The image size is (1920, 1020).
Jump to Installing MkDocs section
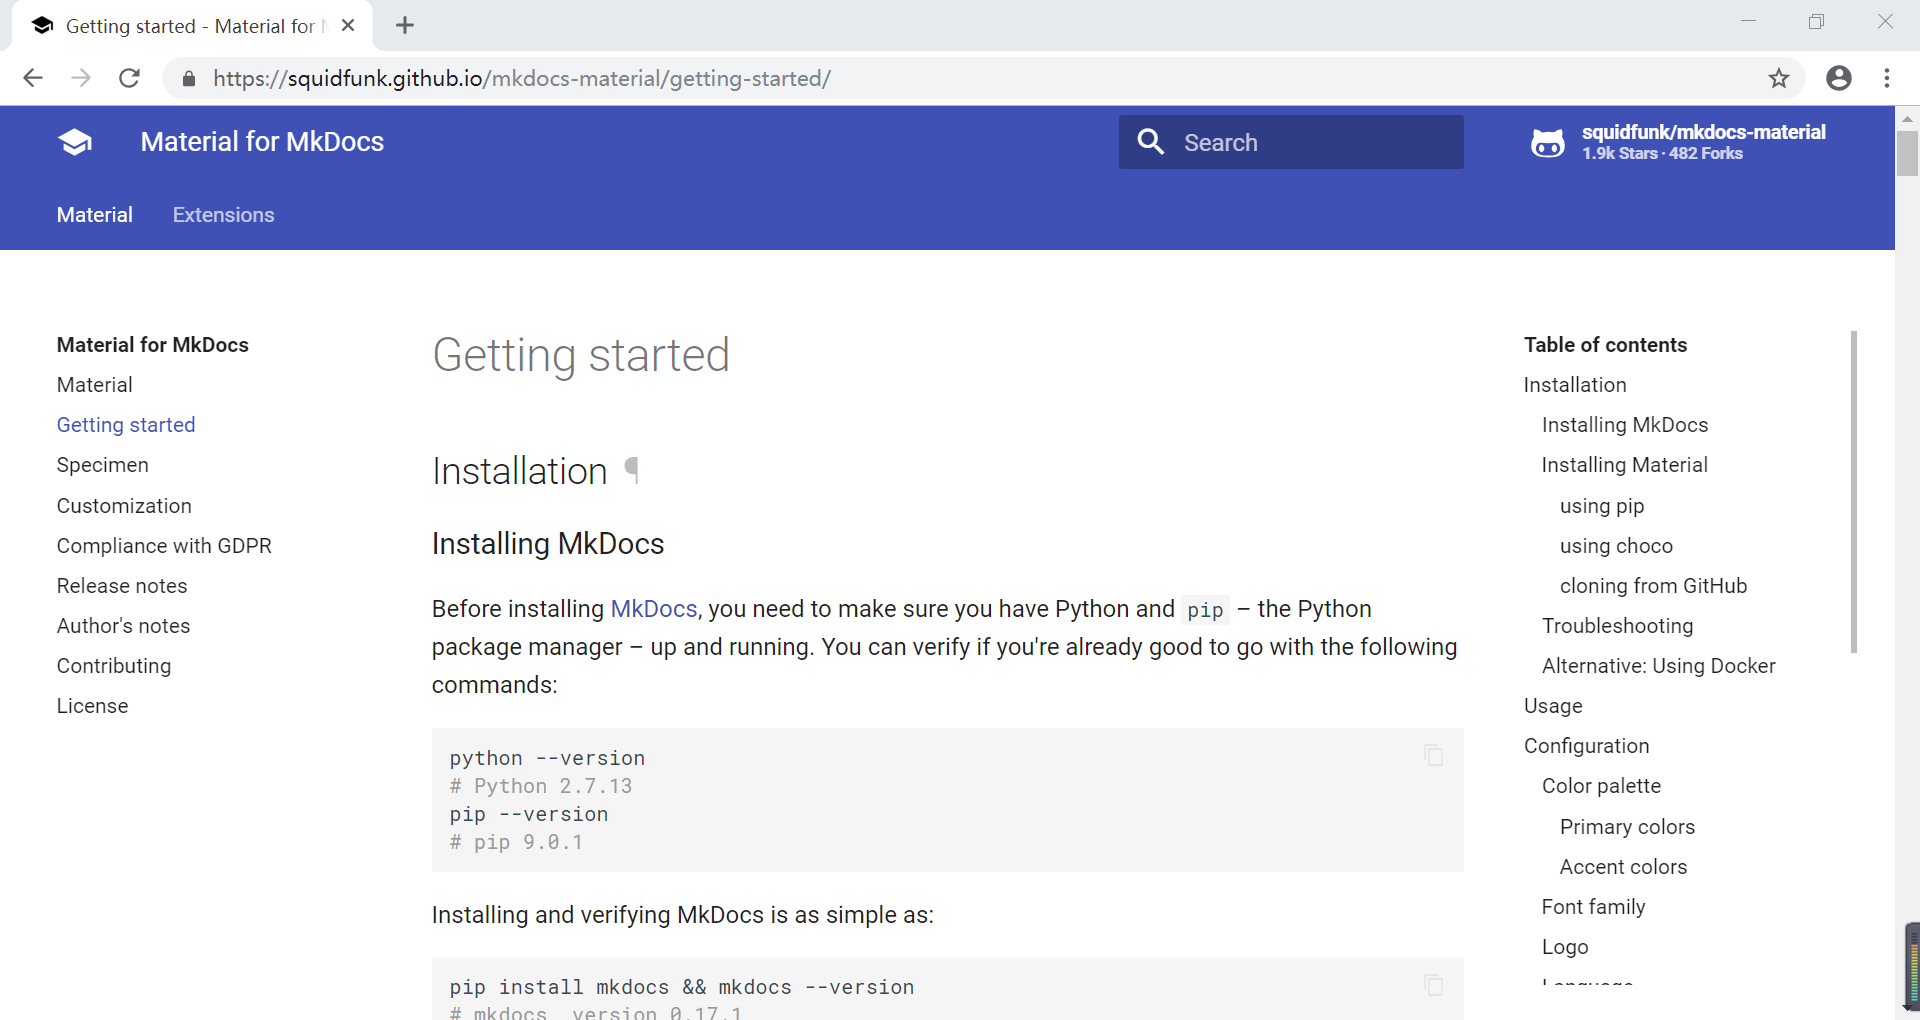[1625, 425]
